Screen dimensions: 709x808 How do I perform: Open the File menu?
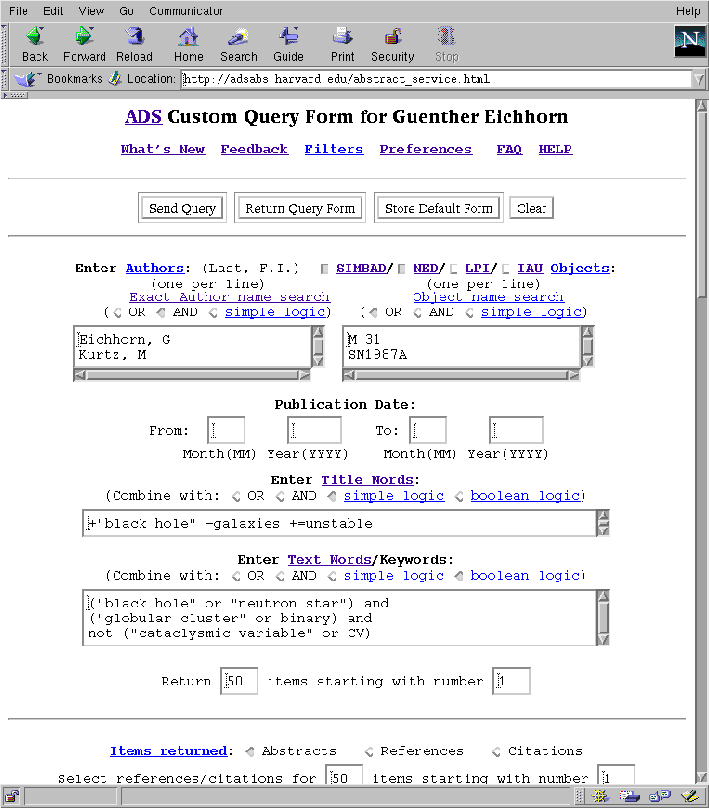coord(18,11)
